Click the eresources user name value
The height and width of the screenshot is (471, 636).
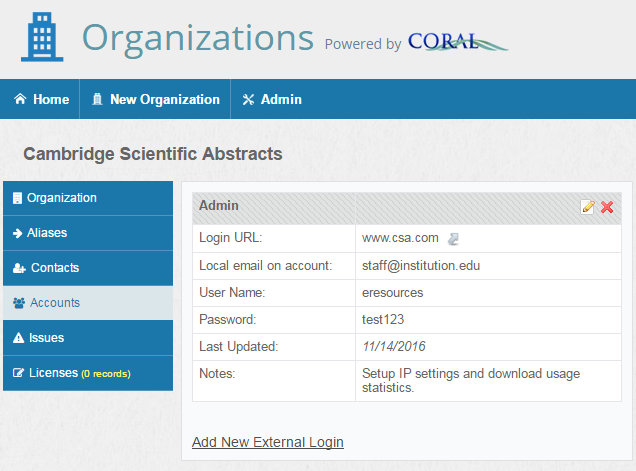point(392,292)
